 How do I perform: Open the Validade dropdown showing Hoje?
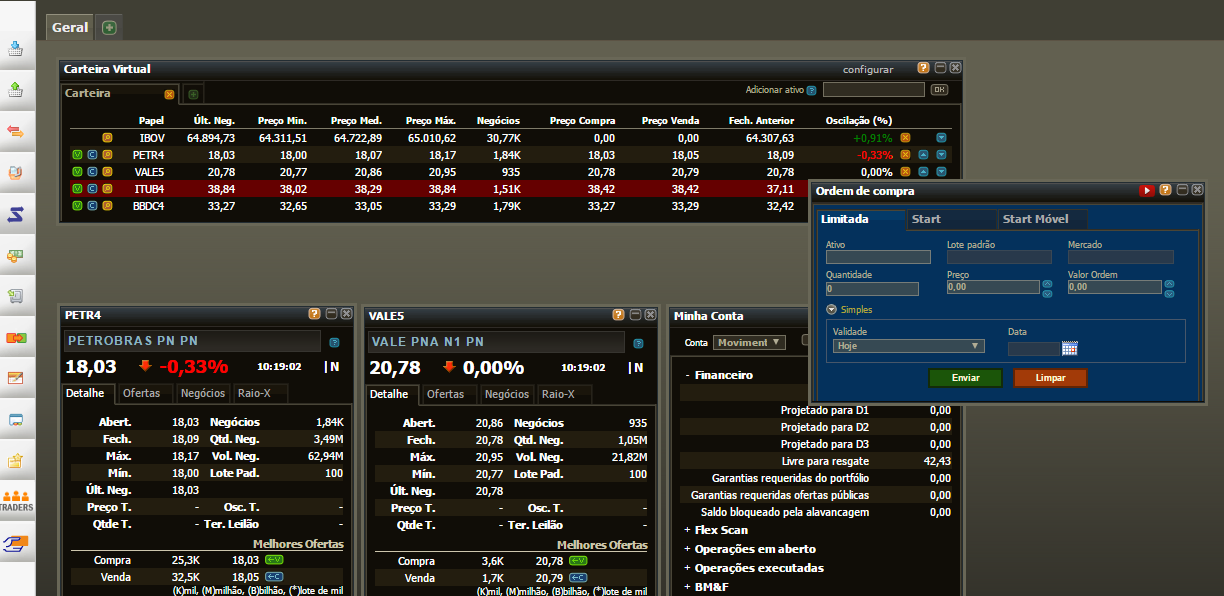pyautogui.click(x=908, y=346)
